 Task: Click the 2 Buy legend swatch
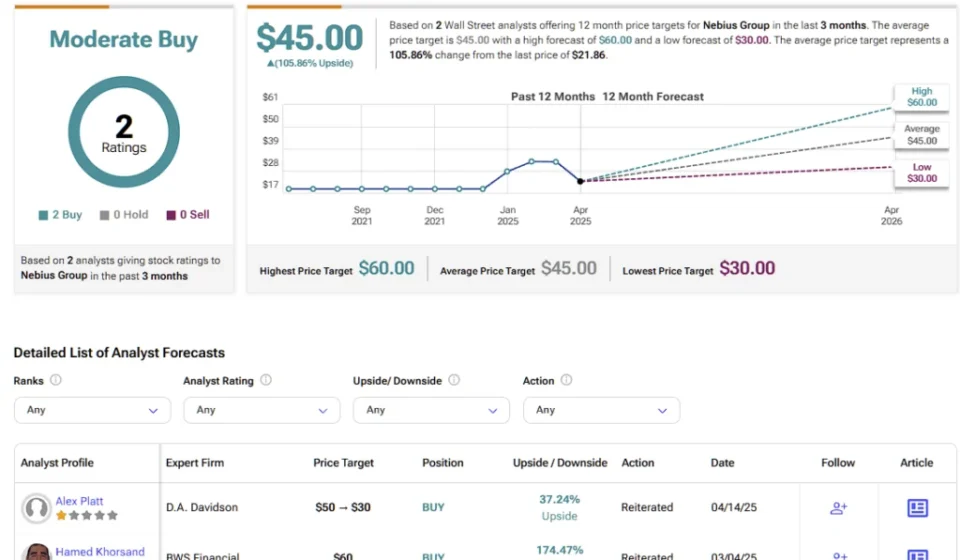[x=43, y=215]
